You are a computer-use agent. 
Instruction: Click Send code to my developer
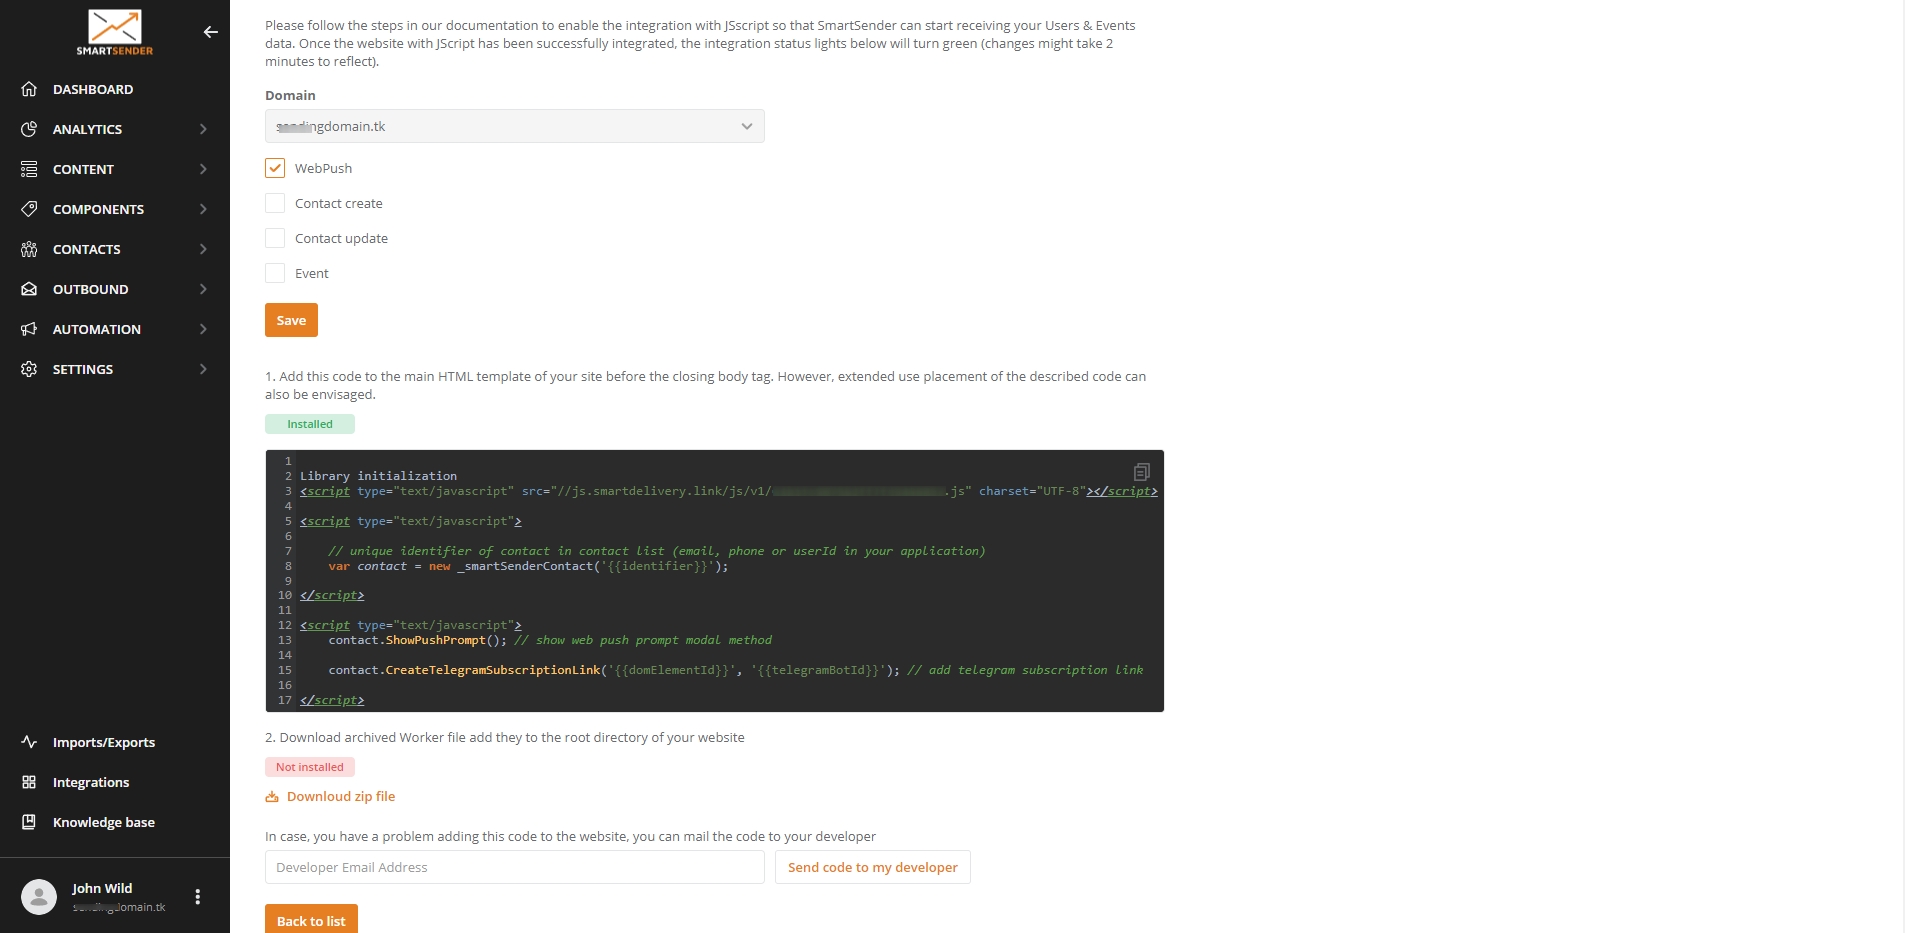[872, 867]
